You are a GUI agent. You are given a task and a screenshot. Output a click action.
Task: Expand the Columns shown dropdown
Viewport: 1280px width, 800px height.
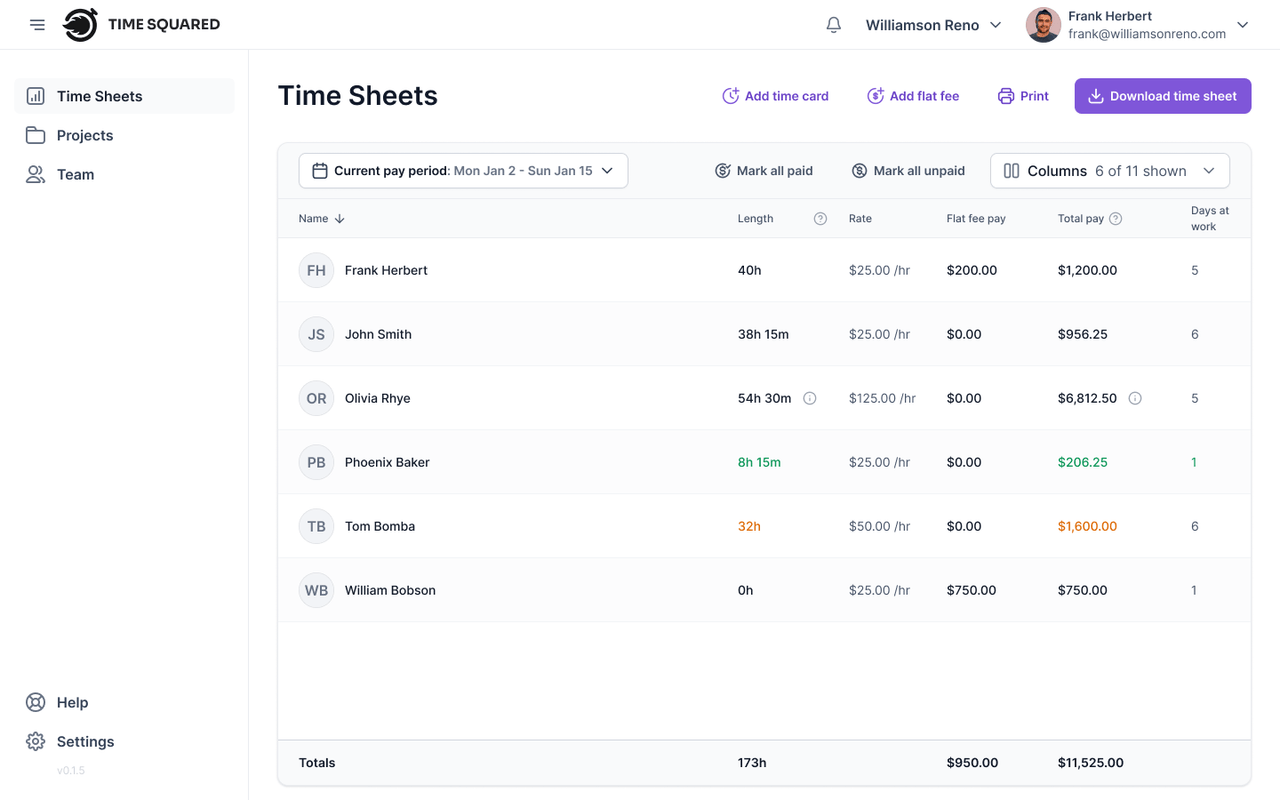[x=1109, y=171]
